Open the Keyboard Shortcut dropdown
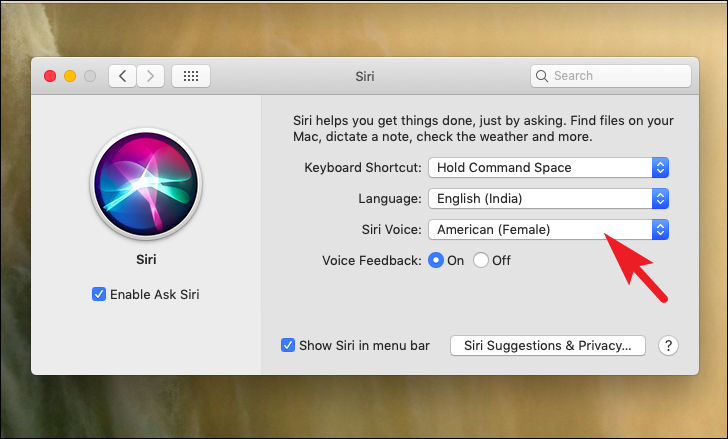 pos(548,168)
